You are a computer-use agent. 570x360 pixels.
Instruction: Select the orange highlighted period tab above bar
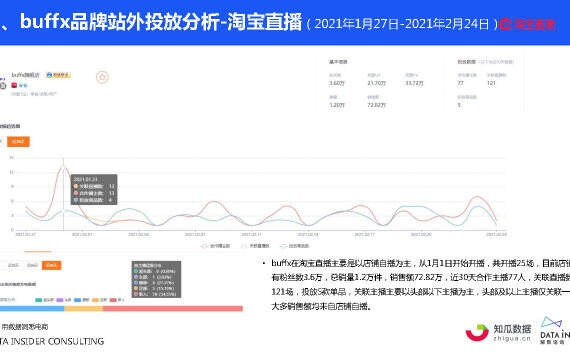[51, 265]
